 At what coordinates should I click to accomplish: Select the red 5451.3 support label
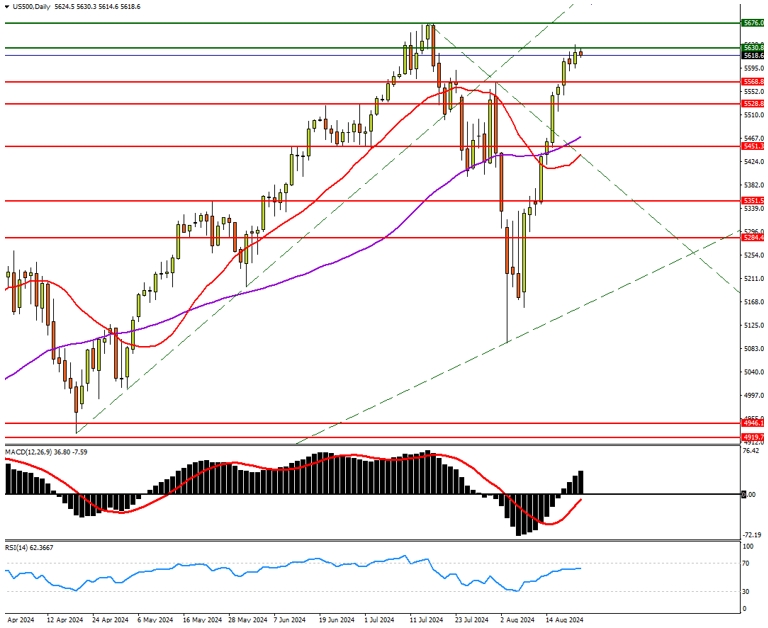(x=753, y=146)
